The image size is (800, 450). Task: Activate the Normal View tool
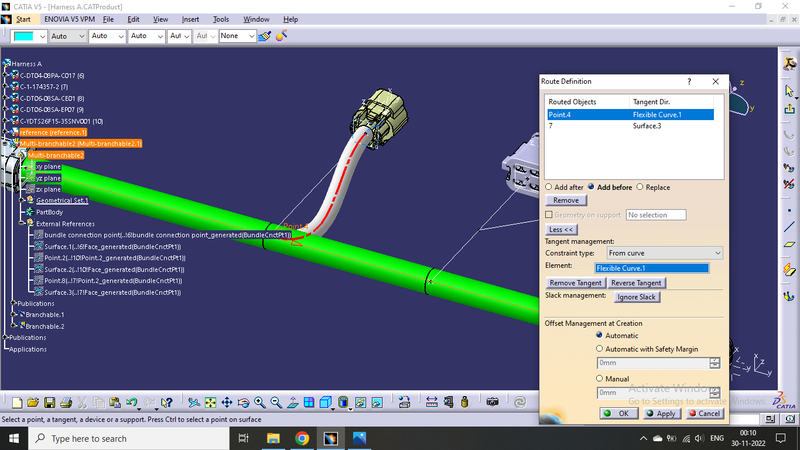click(293, 403)
